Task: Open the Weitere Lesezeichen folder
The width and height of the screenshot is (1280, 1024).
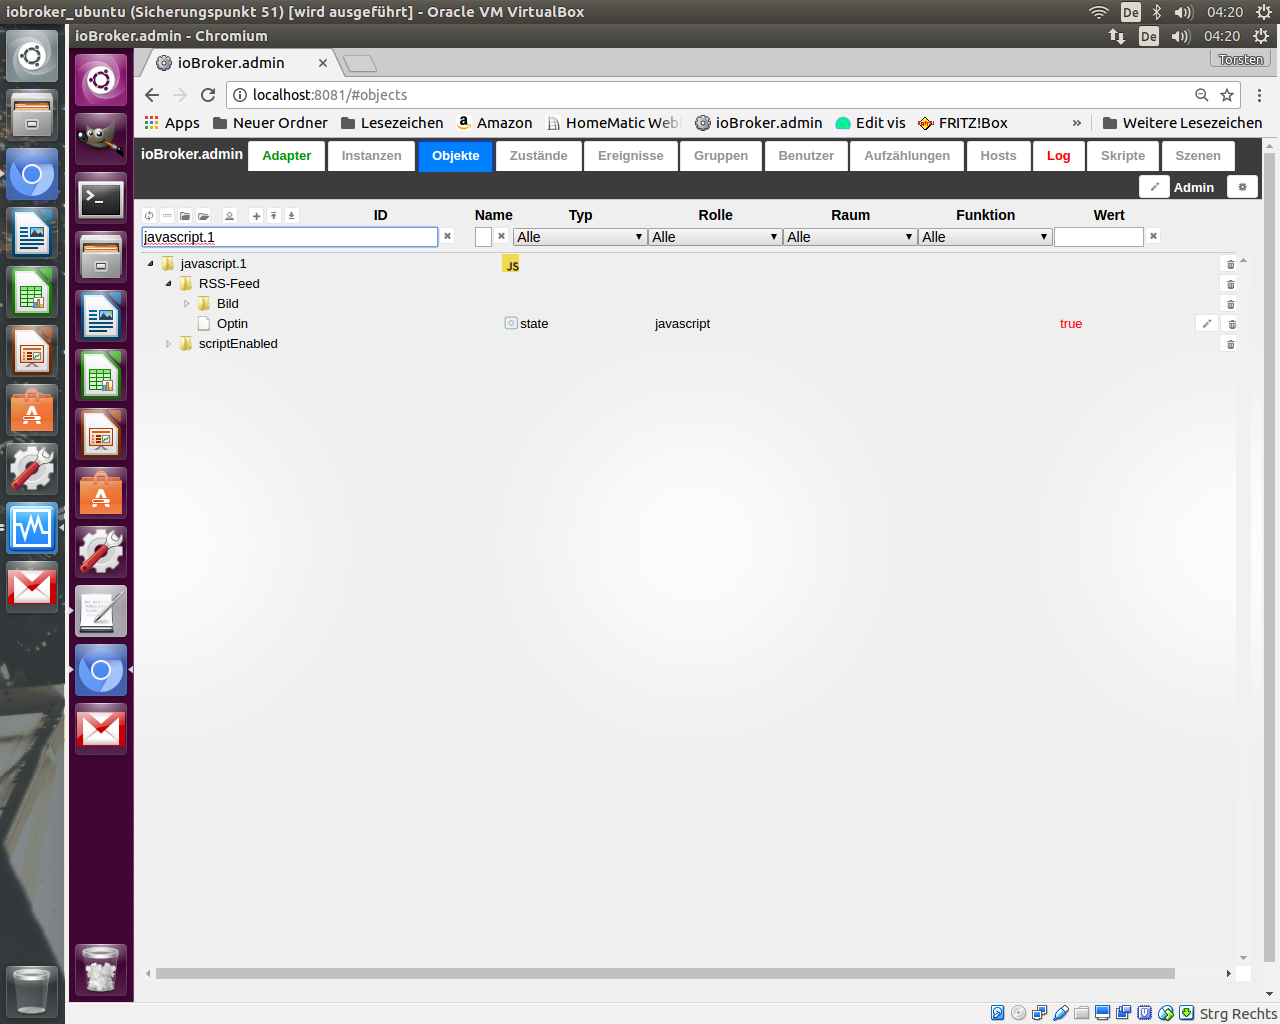Action: point(1182,123)
